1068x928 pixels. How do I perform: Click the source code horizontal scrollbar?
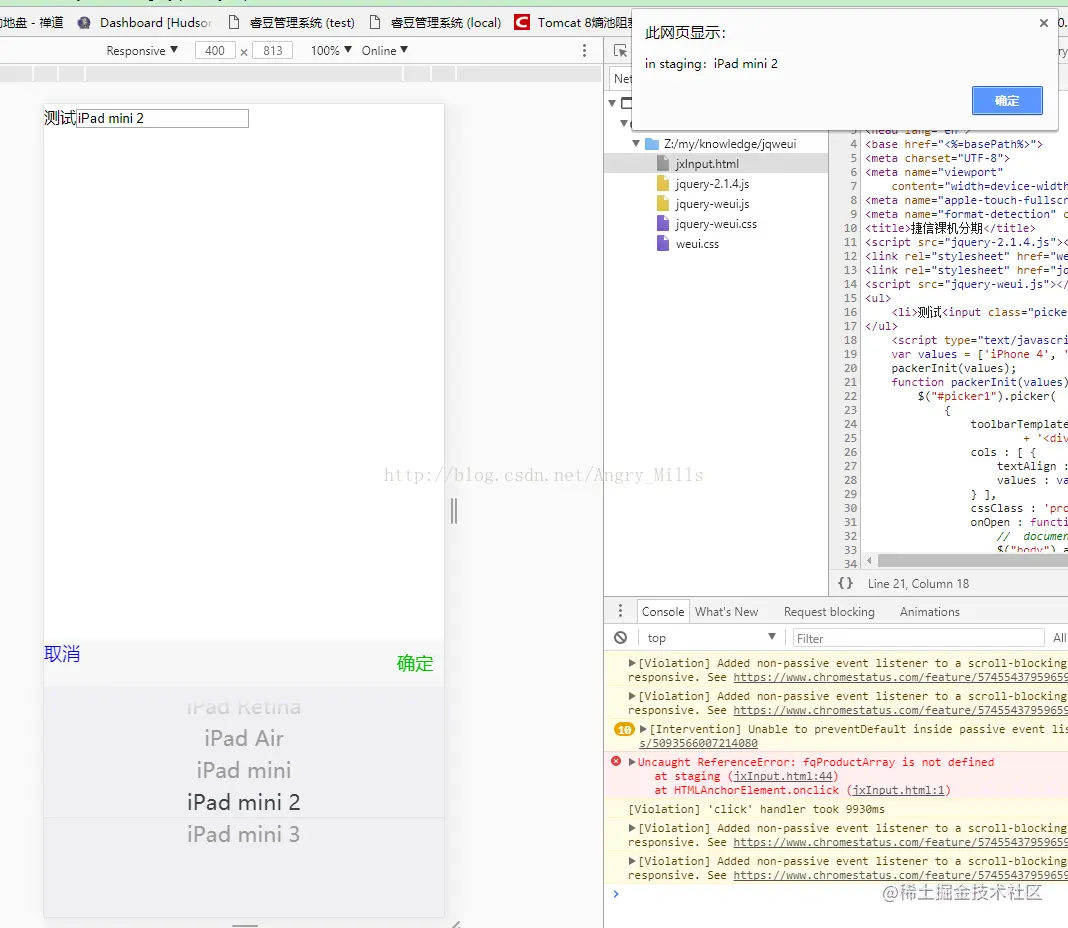[973, 561]
